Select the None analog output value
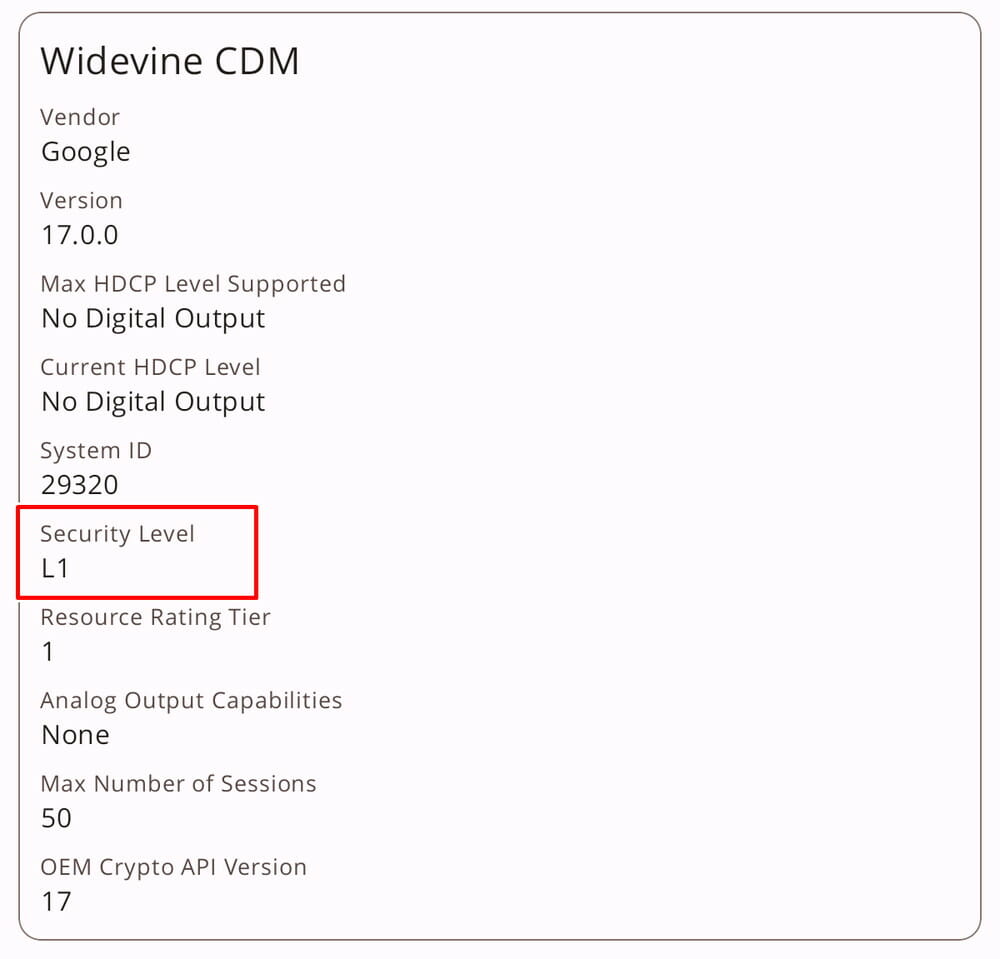This screenshot has height=959, width=1000. coord(75,736)
